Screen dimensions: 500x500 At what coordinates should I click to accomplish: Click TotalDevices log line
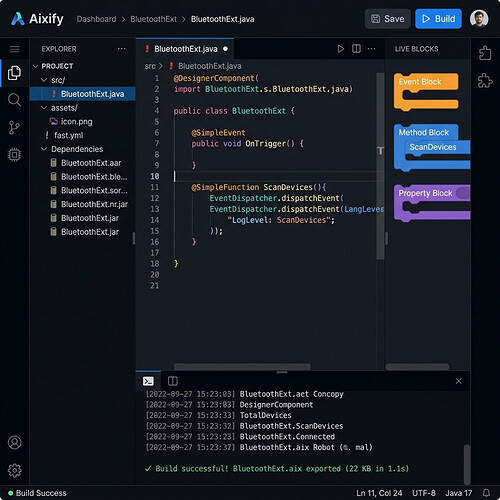218,415
